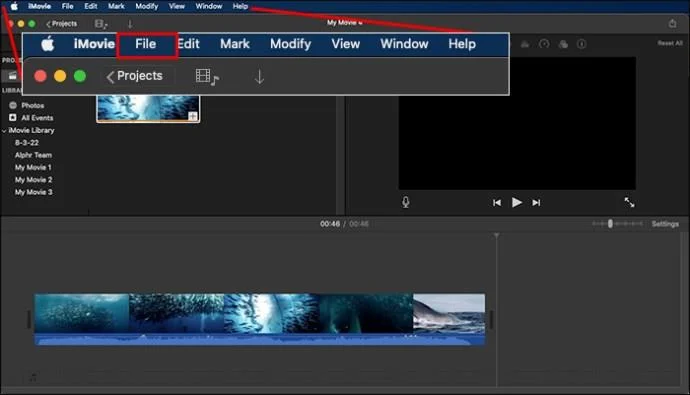Open the Window menu in the real macOS menu bar
Viewport: 690px width, 395px height.
pyautogui.click(x=209, y=6)
